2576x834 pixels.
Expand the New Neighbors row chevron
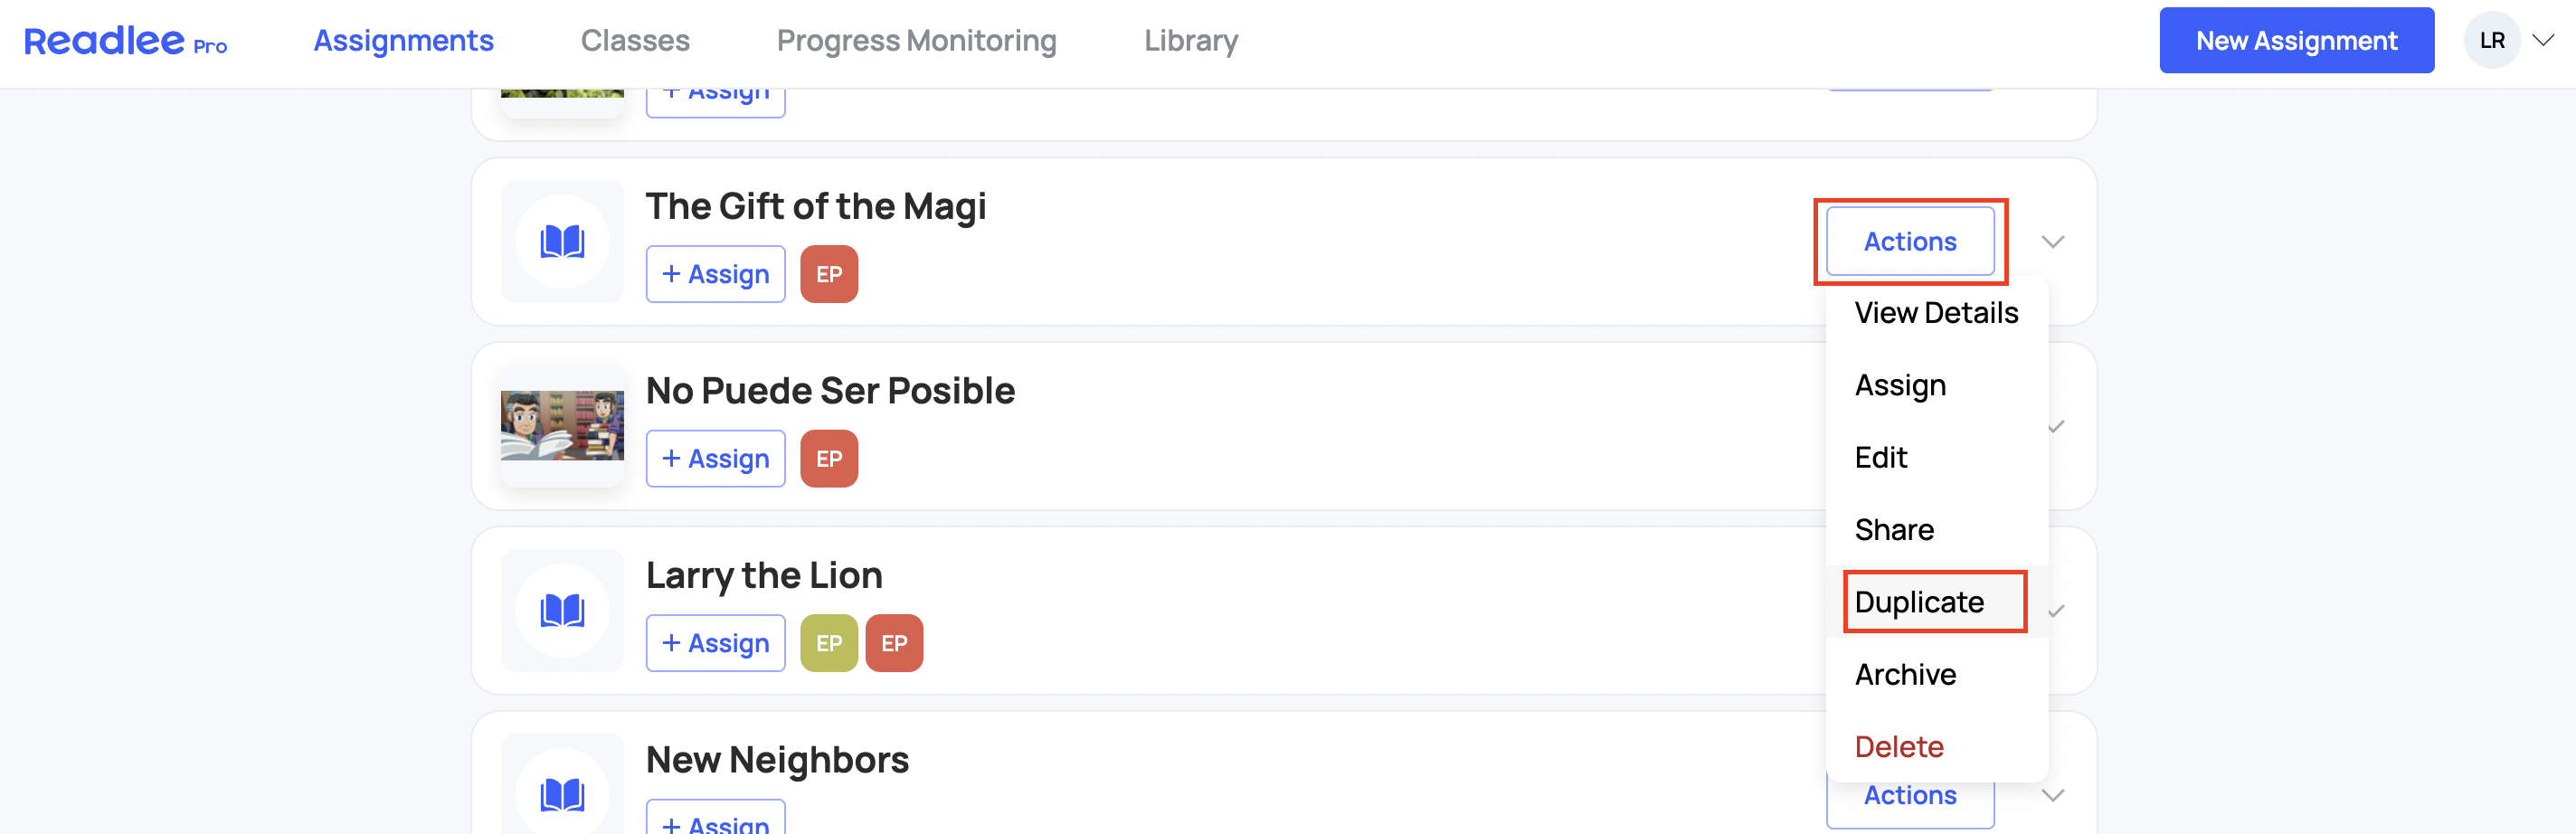[2053, 796]
